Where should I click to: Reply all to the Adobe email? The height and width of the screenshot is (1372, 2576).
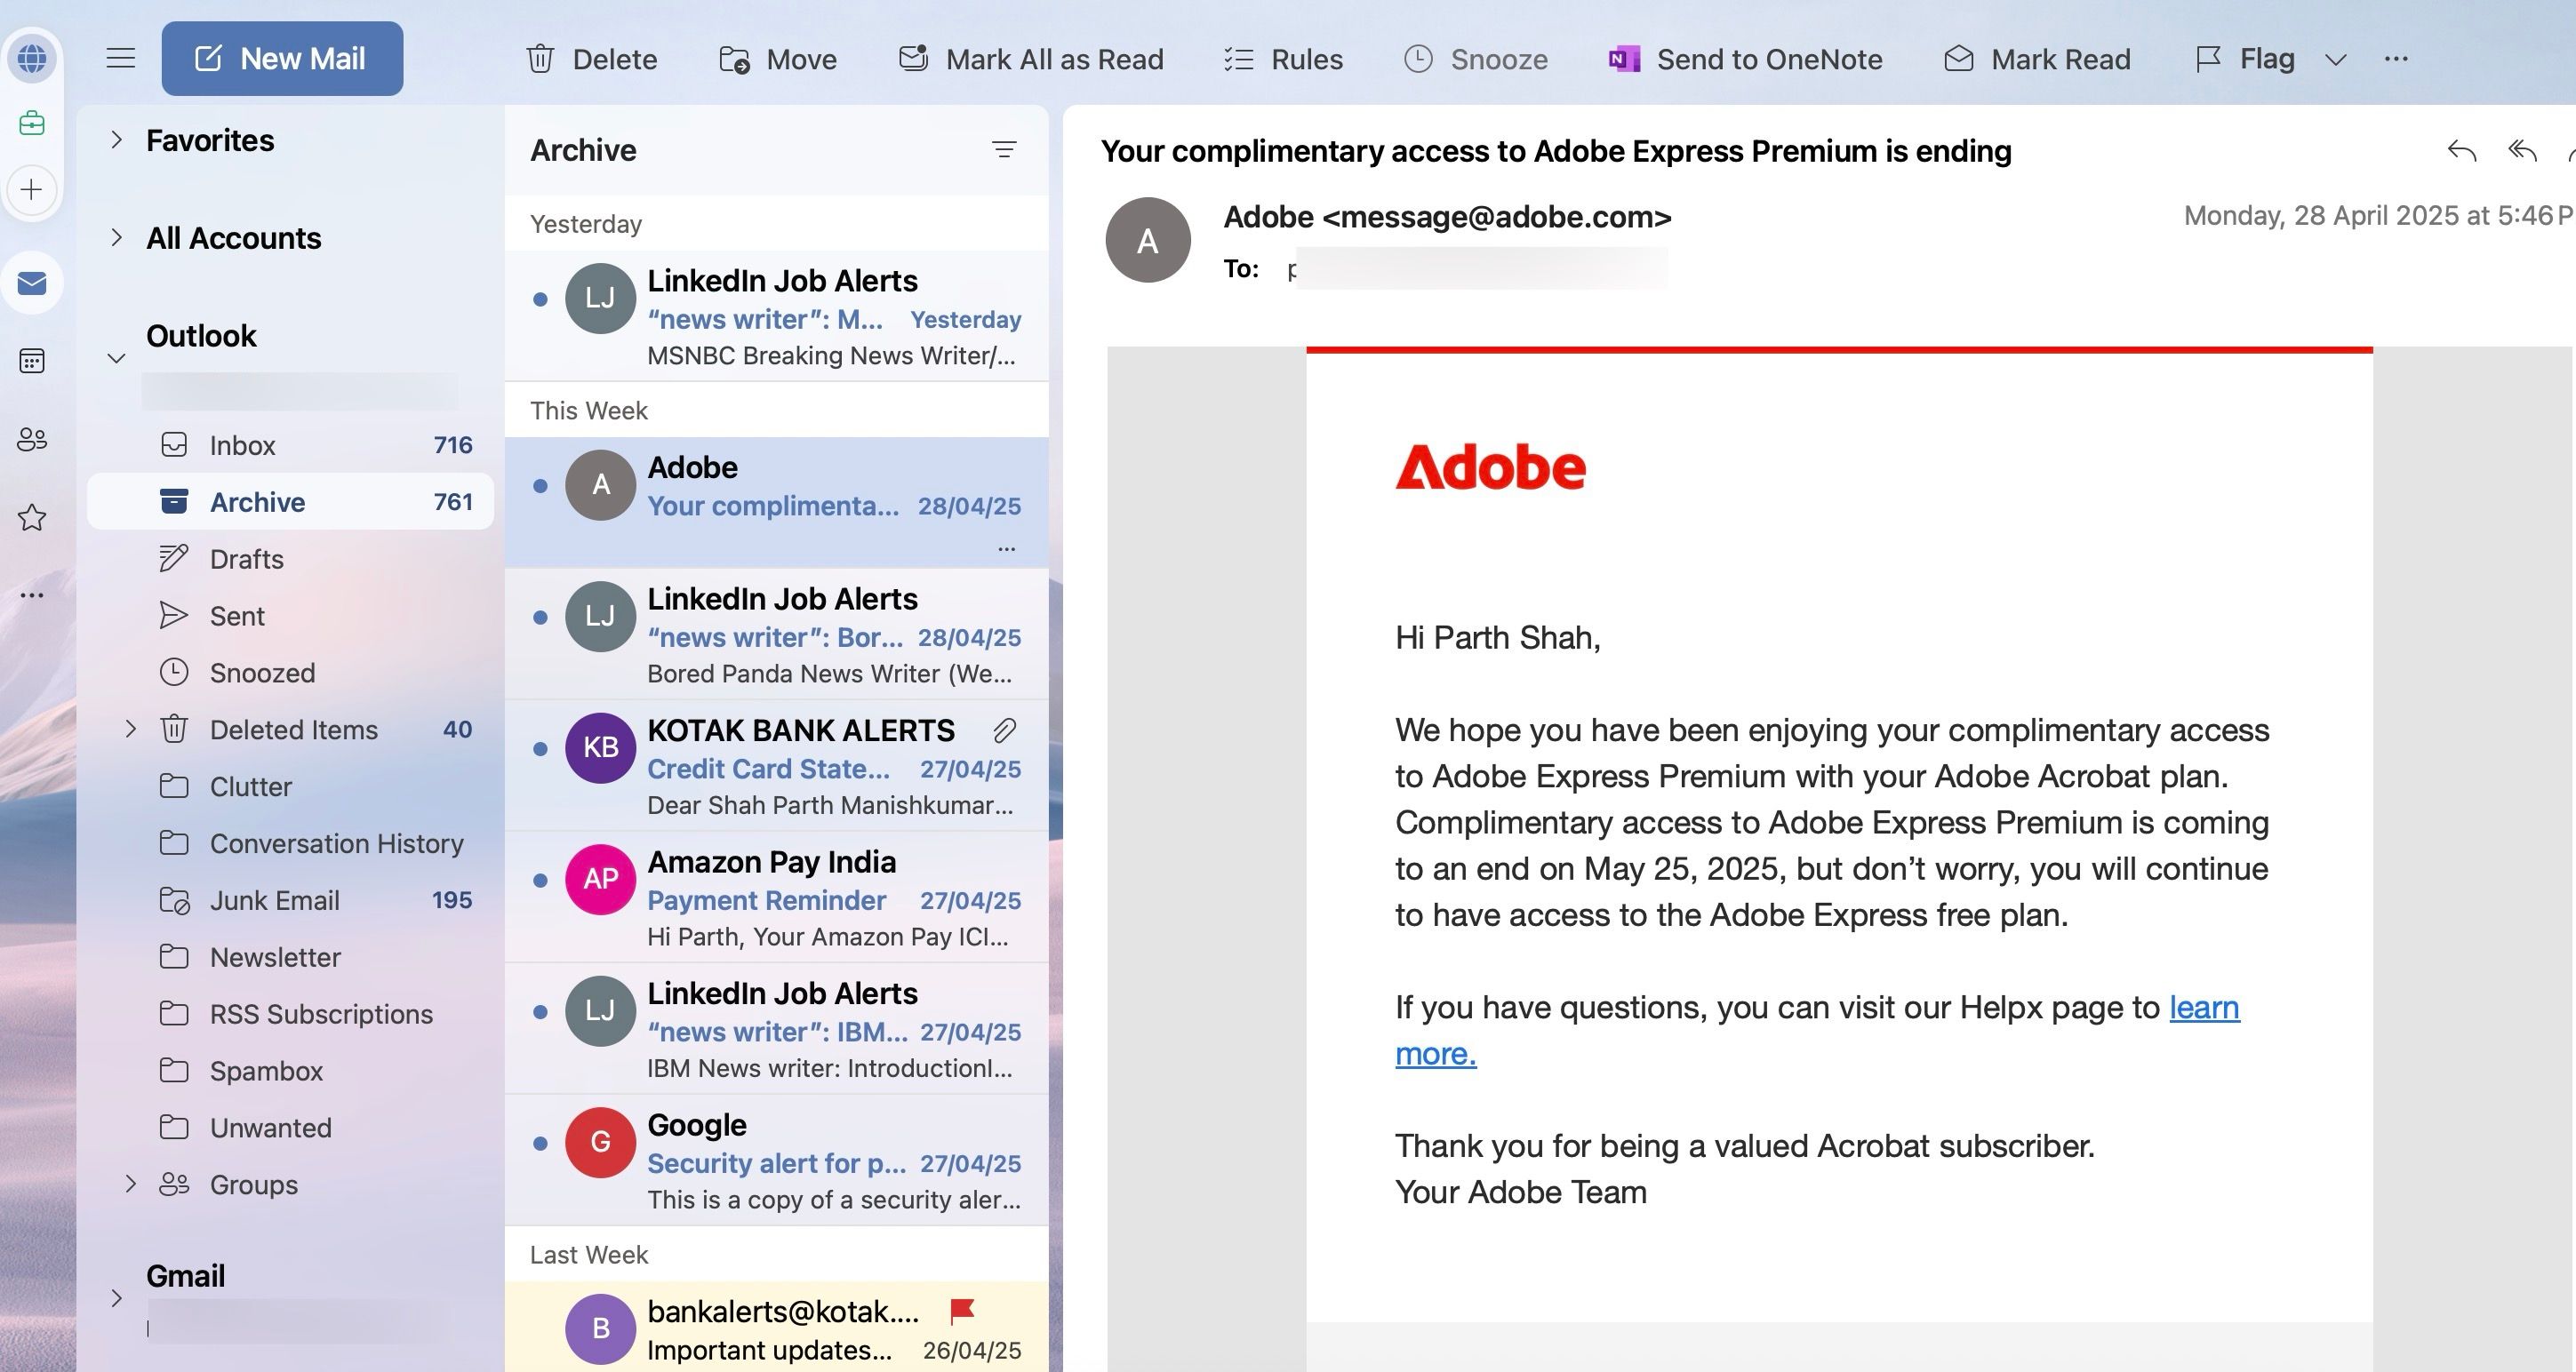coord(2523,151)
